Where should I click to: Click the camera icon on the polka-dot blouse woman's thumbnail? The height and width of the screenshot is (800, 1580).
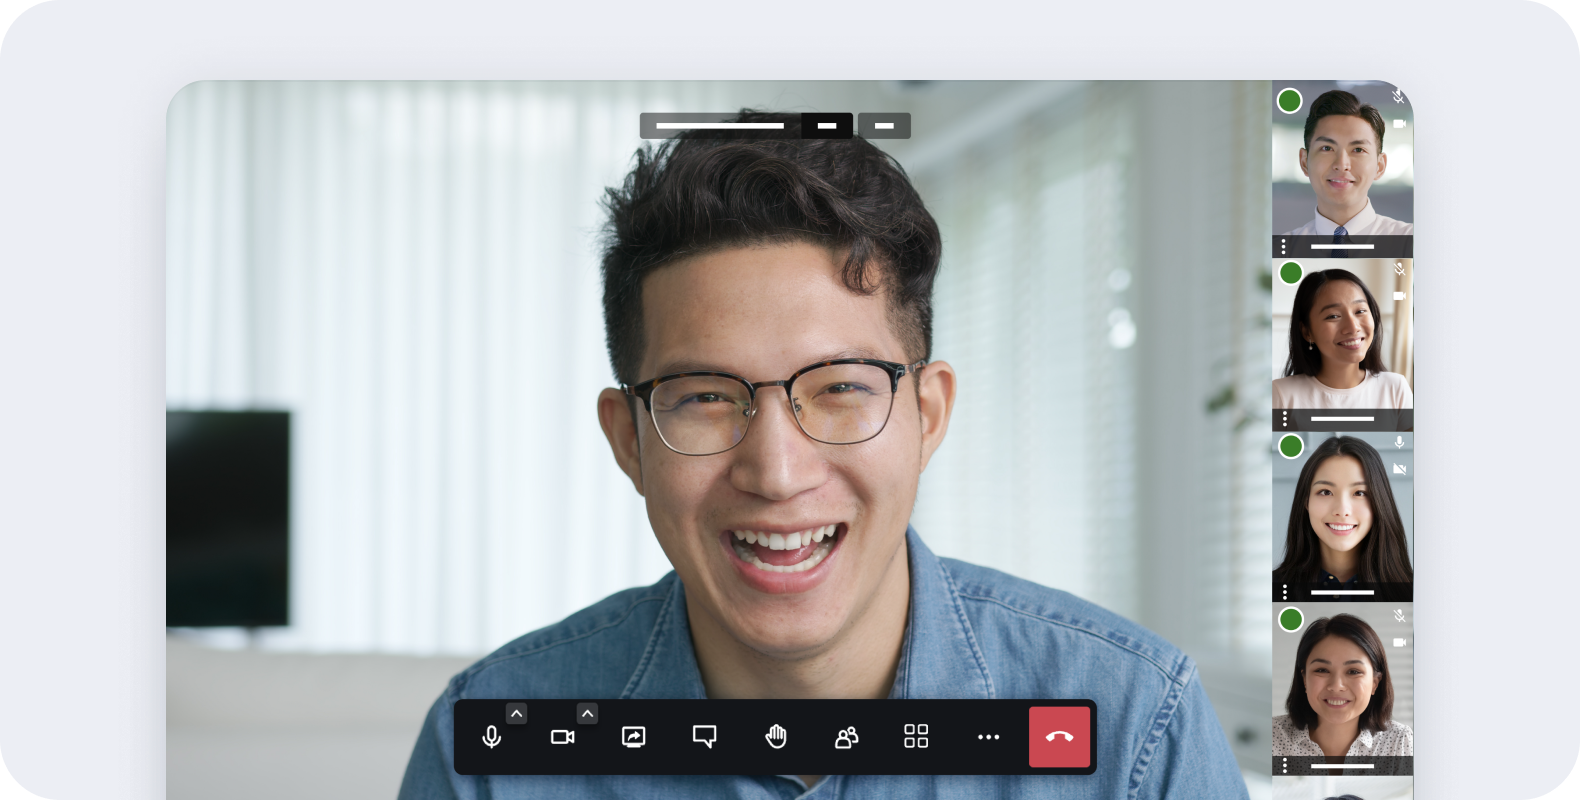coord(1399,642)
